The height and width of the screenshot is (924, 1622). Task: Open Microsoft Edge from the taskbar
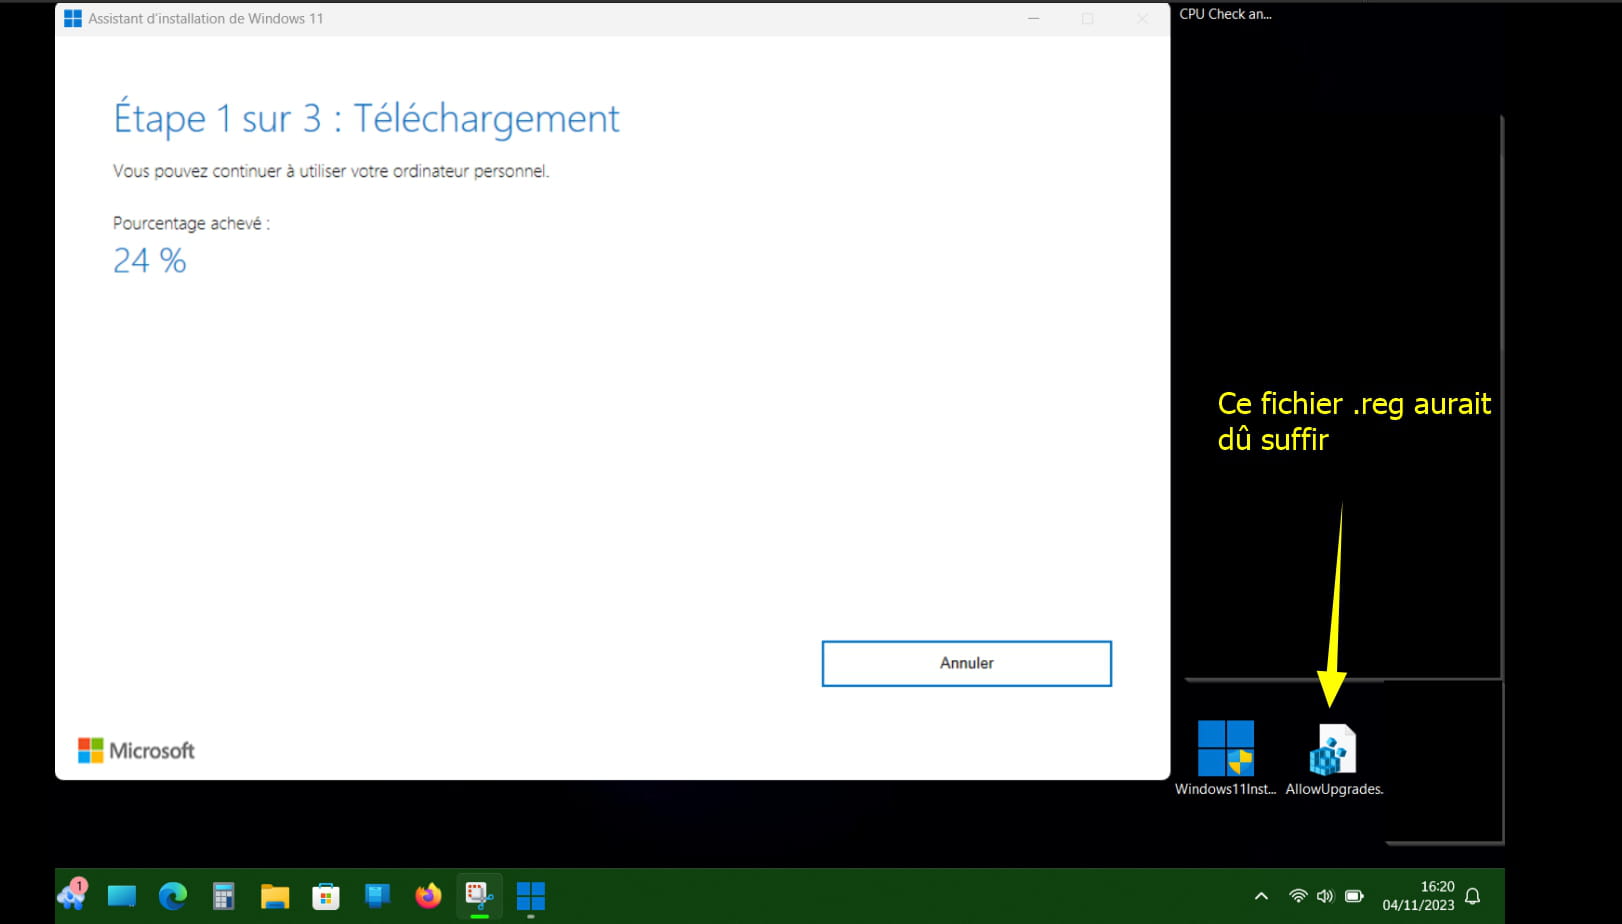pos(173,896)
